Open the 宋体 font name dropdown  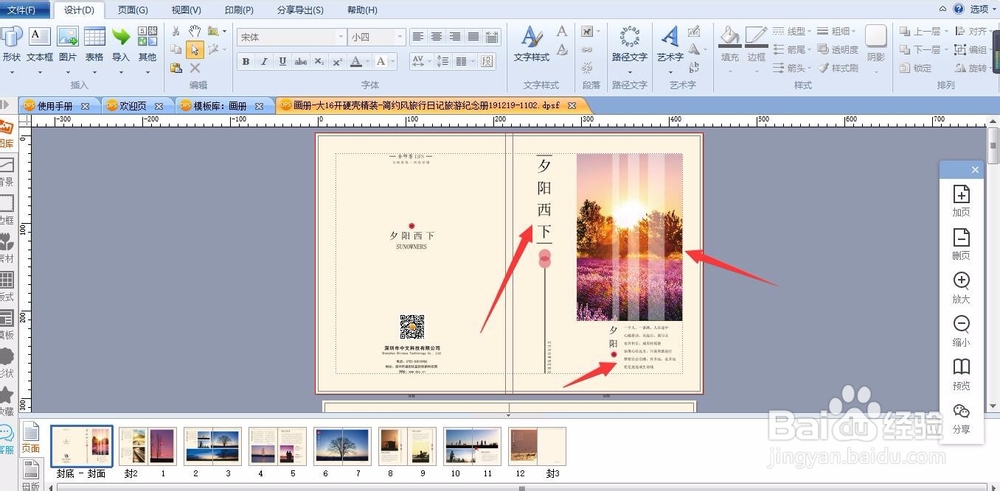(341, 37)
